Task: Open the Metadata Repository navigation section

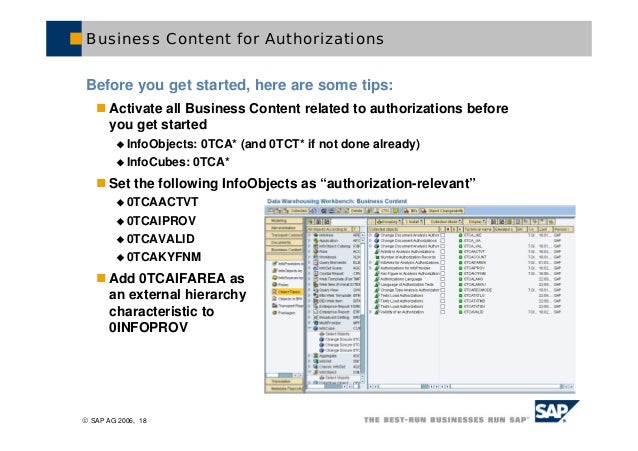Action: coord(284,388)
